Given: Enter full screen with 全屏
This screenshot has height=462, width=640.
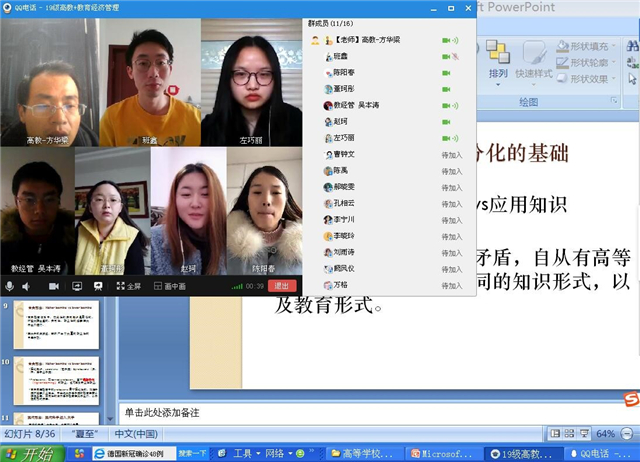Looking at the screenshot, I should click(127, 285).
